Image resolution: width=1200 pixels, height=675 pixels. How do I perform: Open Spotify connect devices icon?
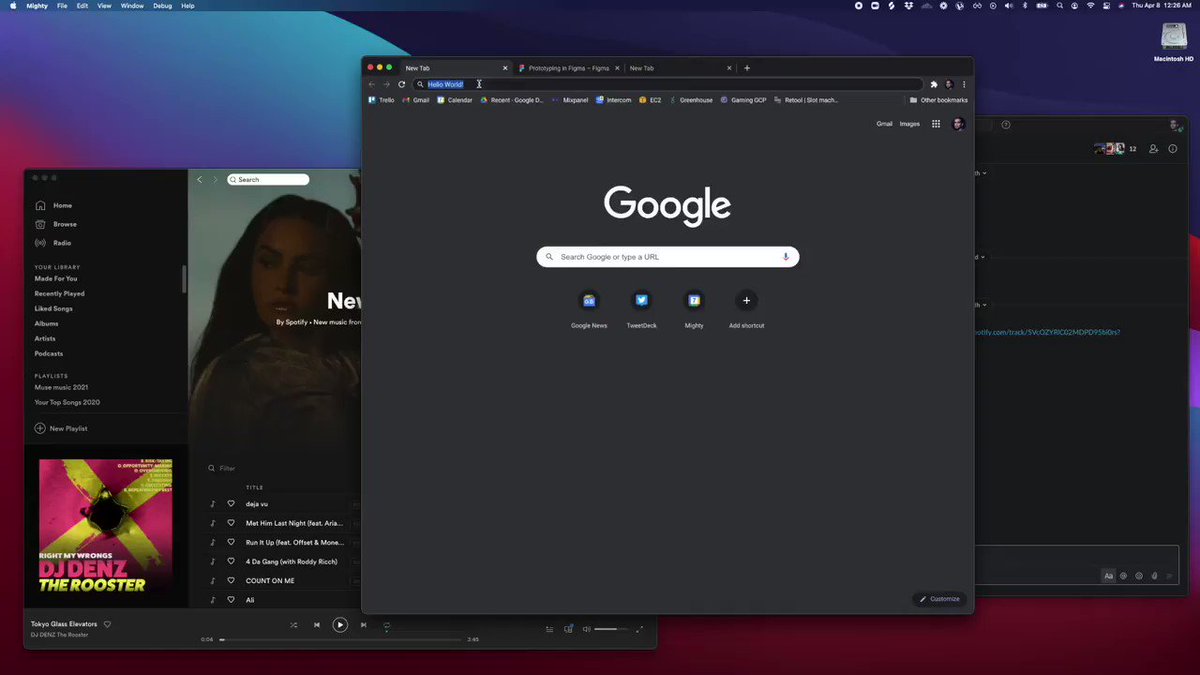click(568, 629)
